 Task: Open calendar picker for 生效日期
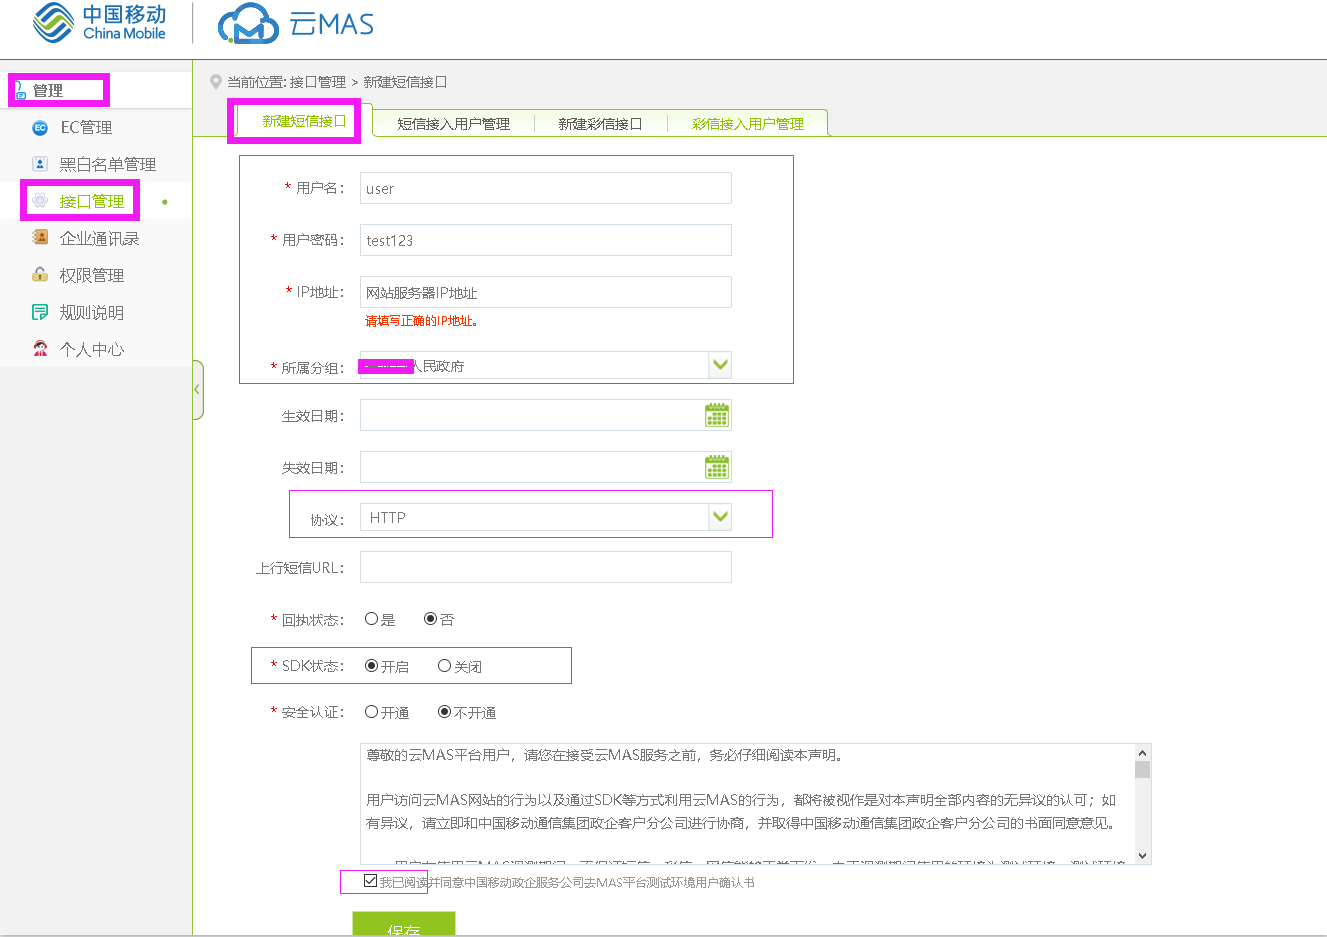point(717,416)
